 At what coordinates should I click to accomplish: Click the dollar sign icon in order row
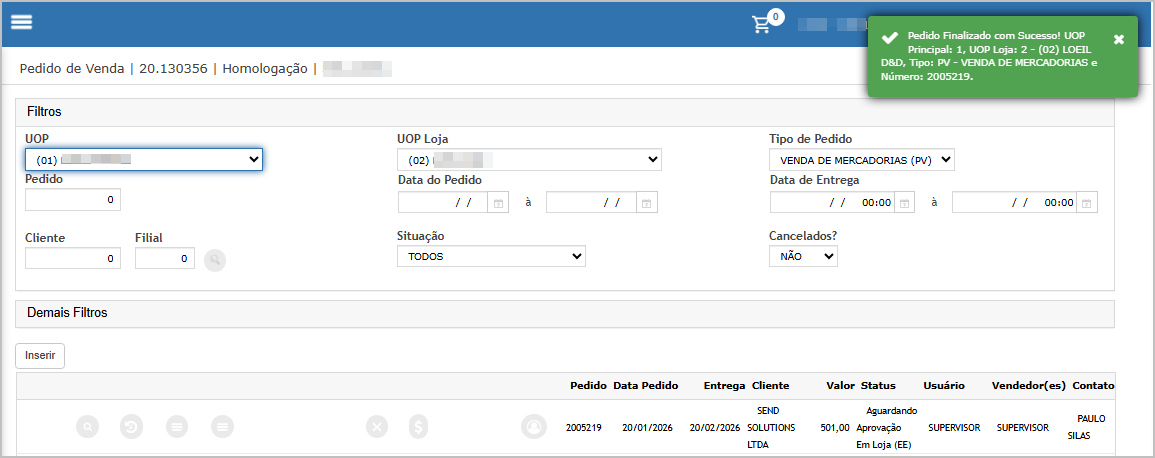coord(419,427)
